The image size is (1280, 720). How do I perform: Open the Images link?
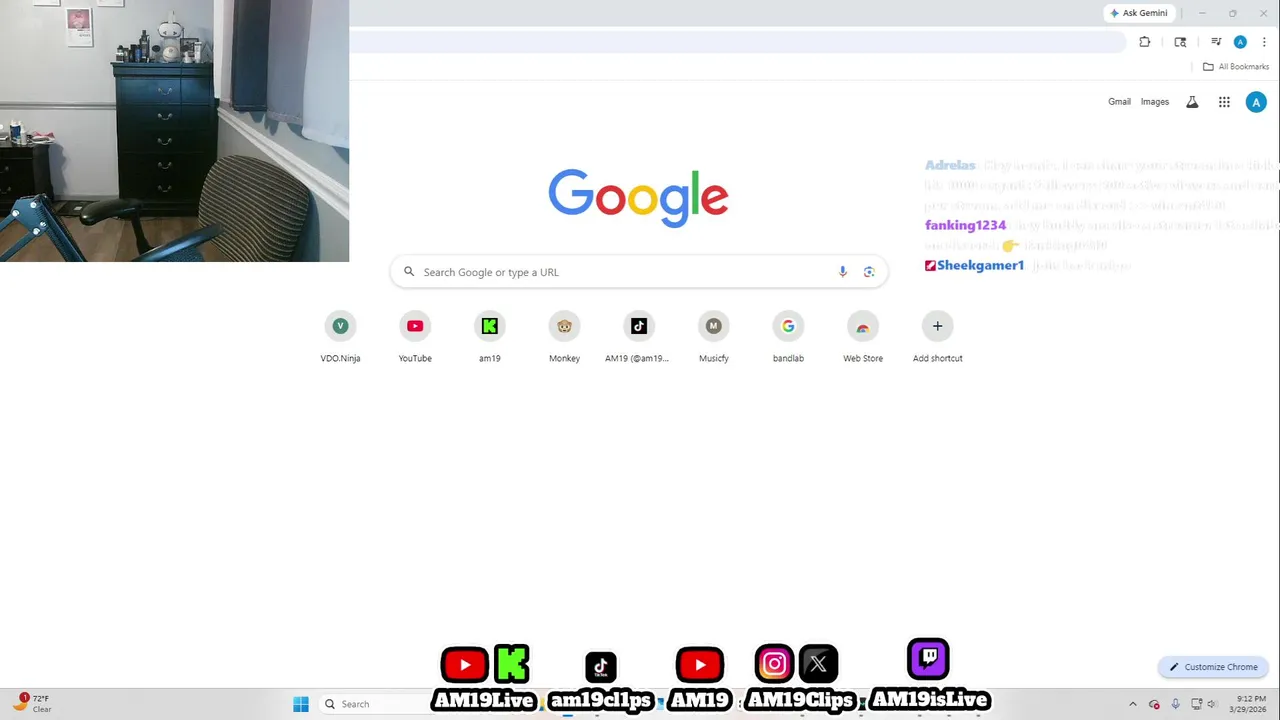(1155, 102)
